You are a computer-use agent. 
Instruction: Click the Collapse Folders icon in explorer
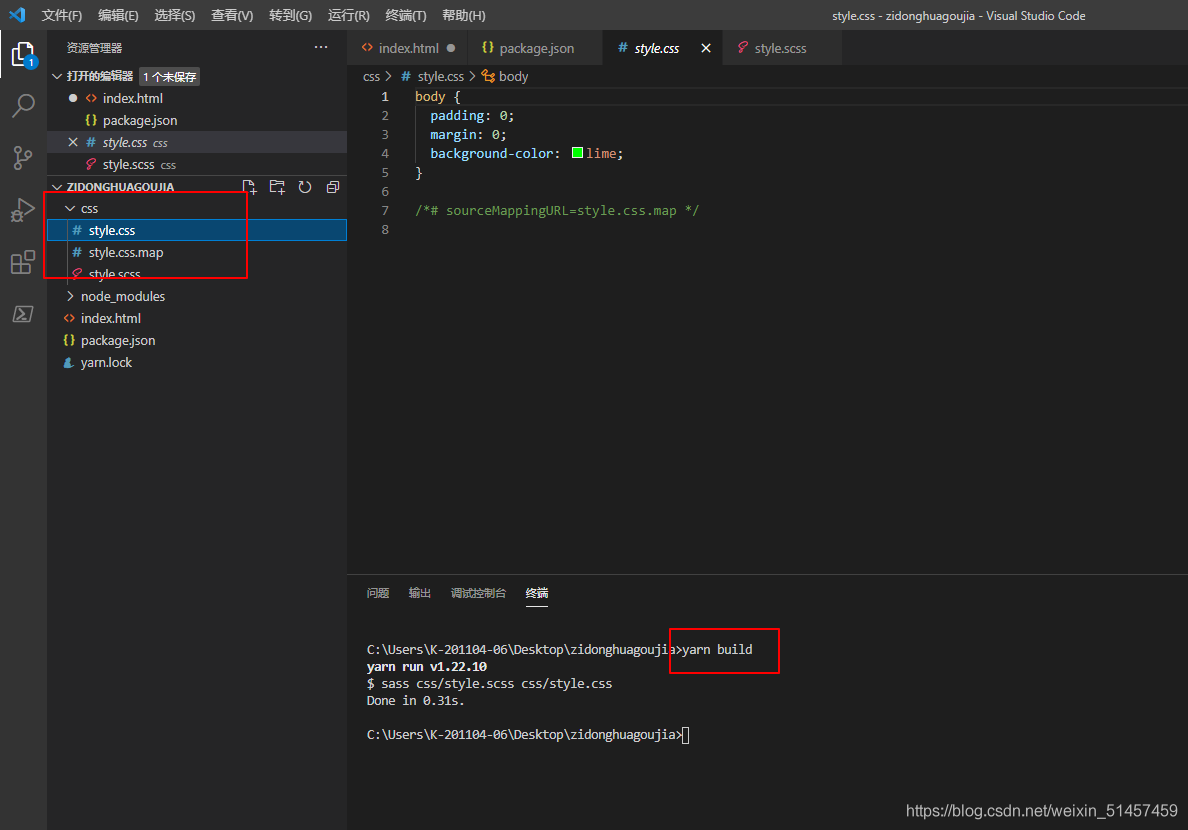coord(333,187)
